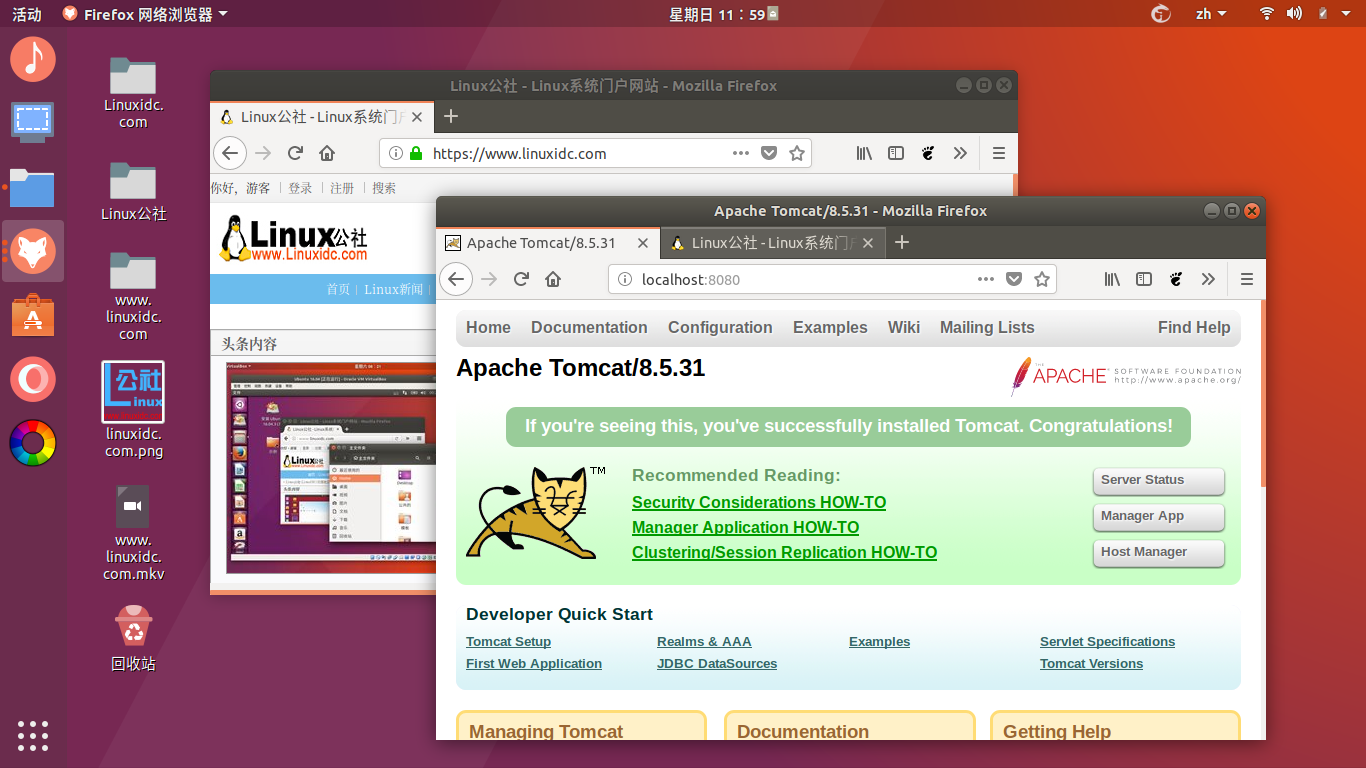The width and height of the screenshot is (1366, 768).
Task: Click the overflow double-arrow toolbar icon
Action: [1208, 279]
